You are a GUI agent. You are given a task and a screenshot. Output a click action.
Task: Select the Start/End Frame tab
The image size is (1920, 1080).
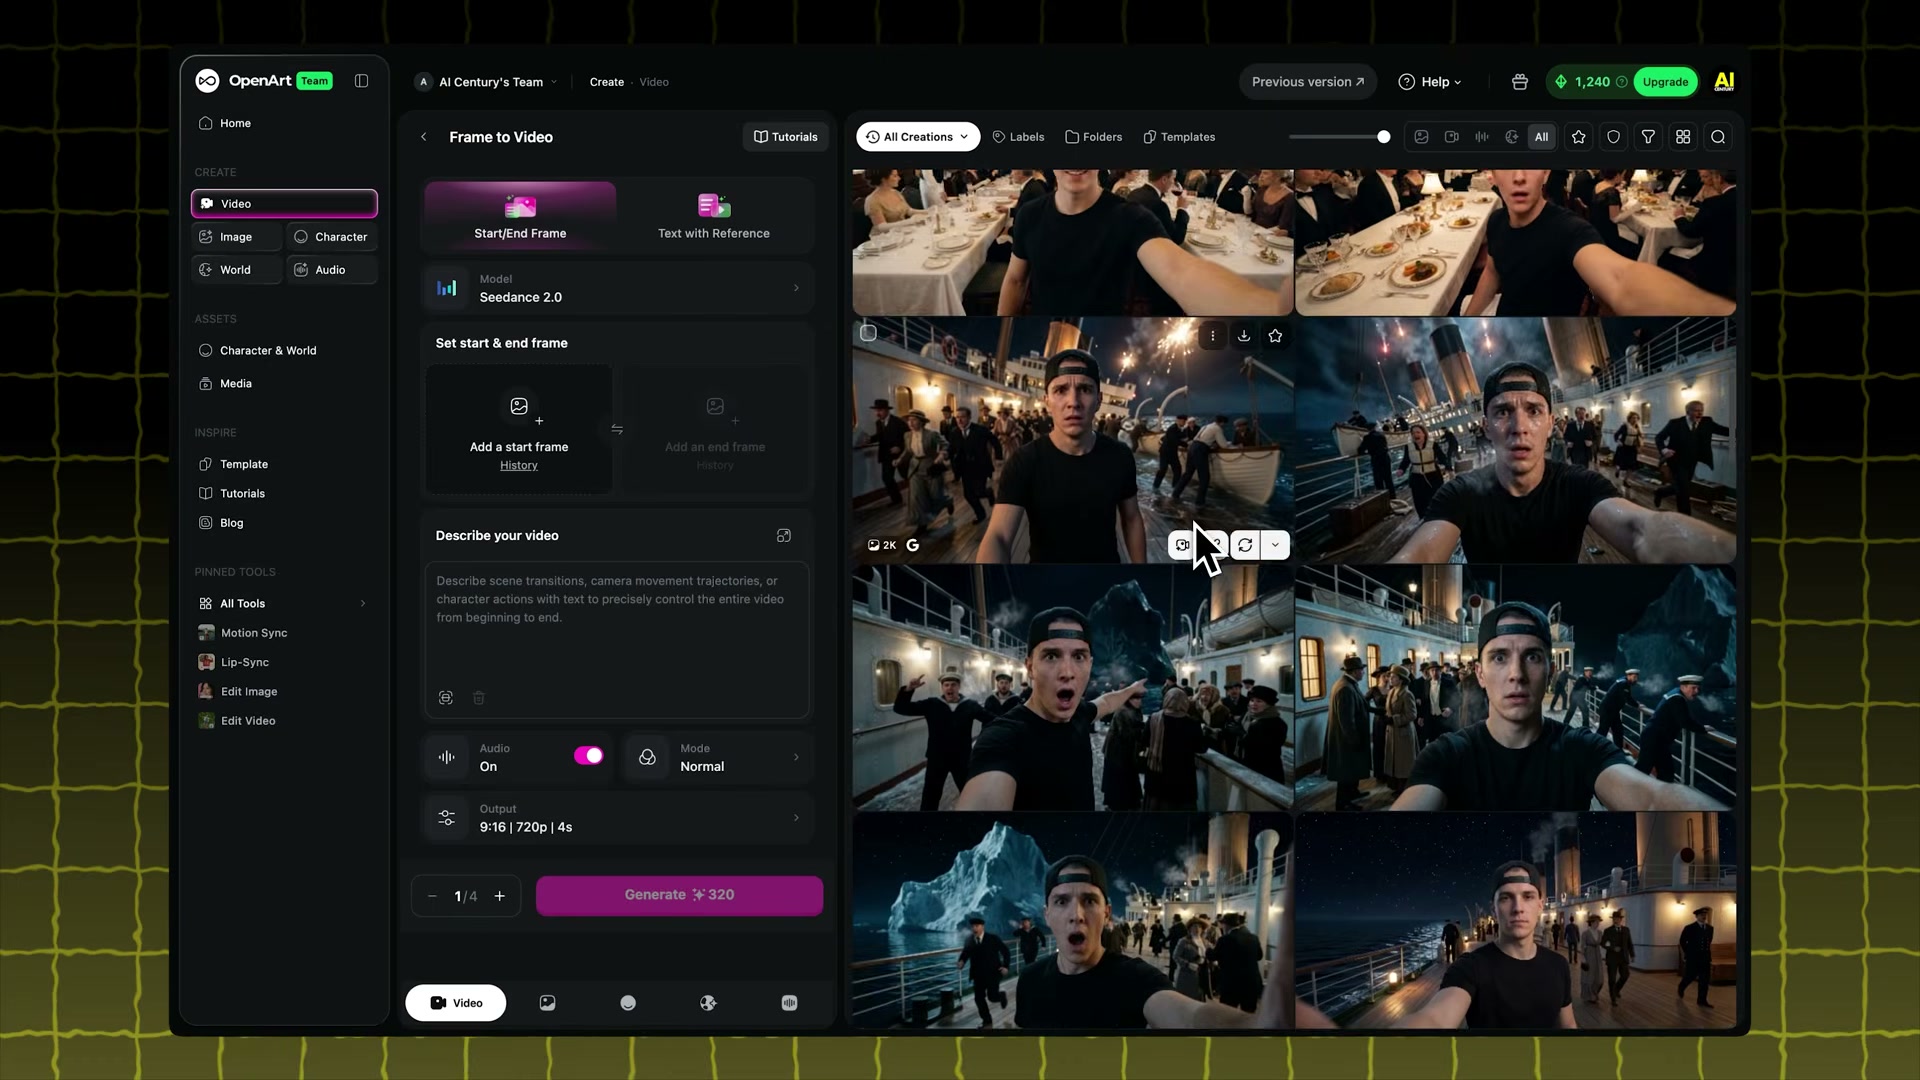[x=520, y=215]
